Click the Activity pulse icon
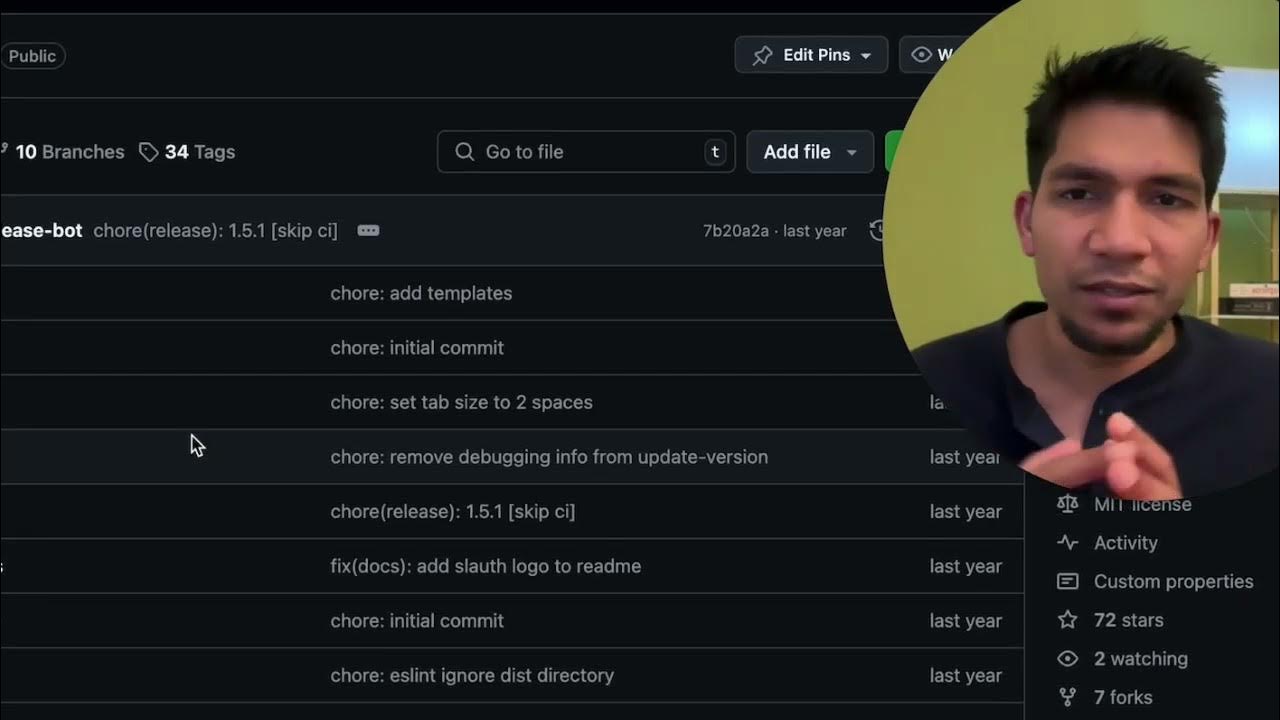The image size is (1280, 720). coord(1068,543)
